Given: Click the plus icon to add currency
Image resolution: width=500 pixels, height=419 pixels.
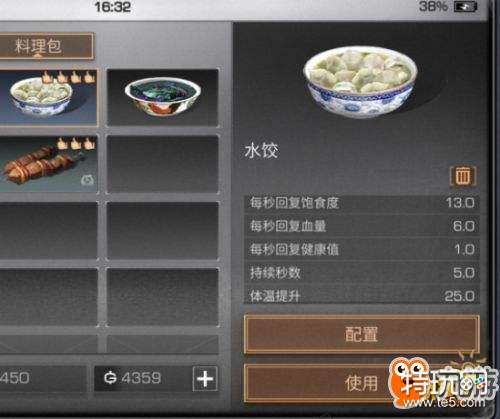Looking at the screenshot, I should point(205,378).
